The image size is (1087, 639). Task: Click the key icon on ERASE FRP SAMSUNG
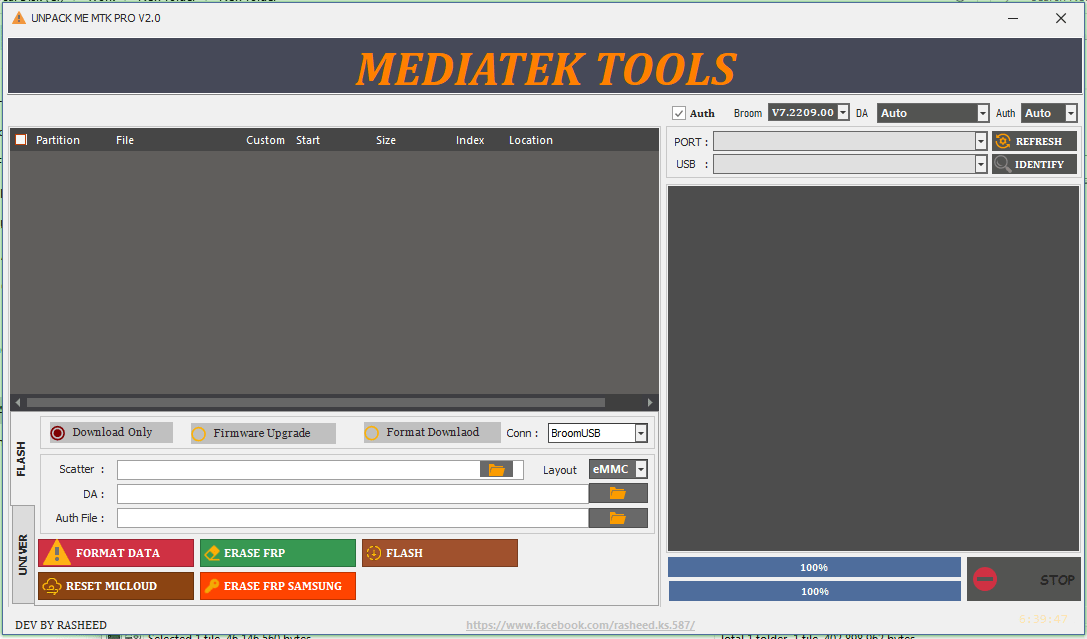tap(214, 586)
